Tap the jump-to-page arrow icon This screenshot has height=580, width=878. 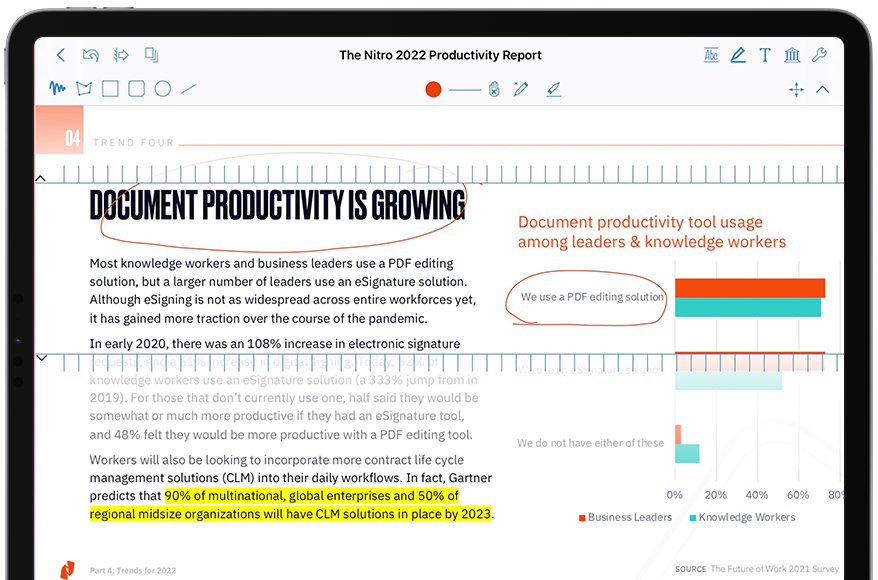pos(121,55)
